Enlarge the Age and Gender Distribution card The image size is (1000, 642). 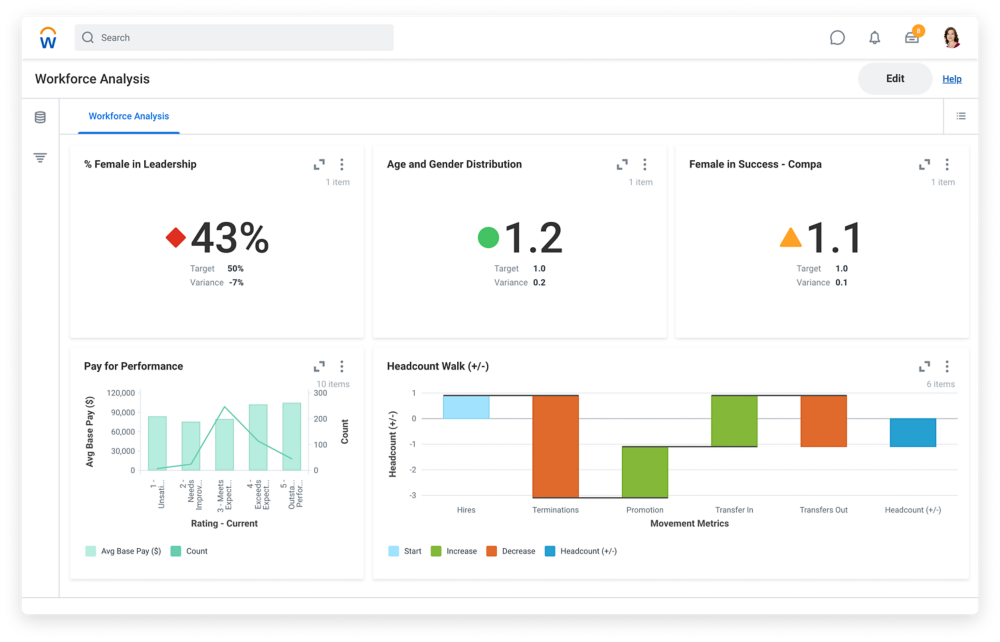(622, 164)
